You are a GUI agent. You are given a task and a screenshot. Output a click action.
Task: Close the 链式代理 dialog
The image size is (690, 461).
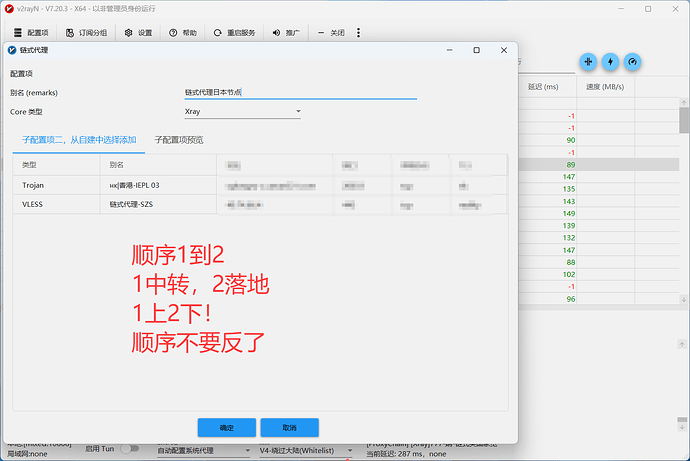[504, 50]
